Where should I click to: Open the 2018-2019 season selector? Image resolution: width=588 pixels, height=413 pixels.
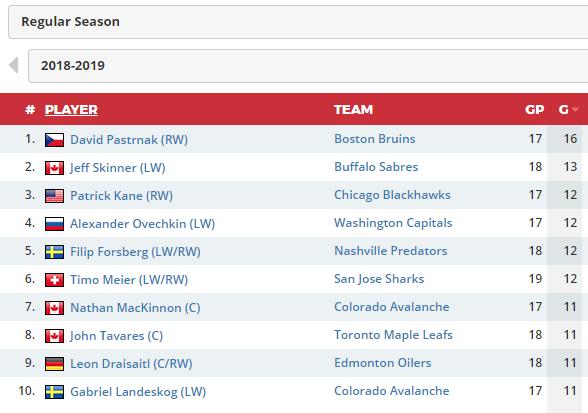pos(308,66)
